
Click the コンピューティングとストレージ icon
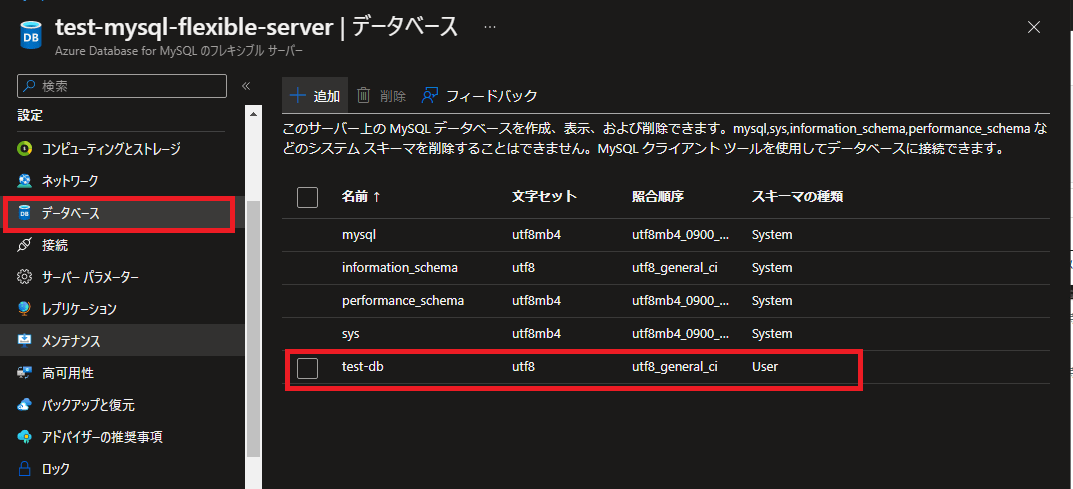pyautogui.click(x=25, y=148)
